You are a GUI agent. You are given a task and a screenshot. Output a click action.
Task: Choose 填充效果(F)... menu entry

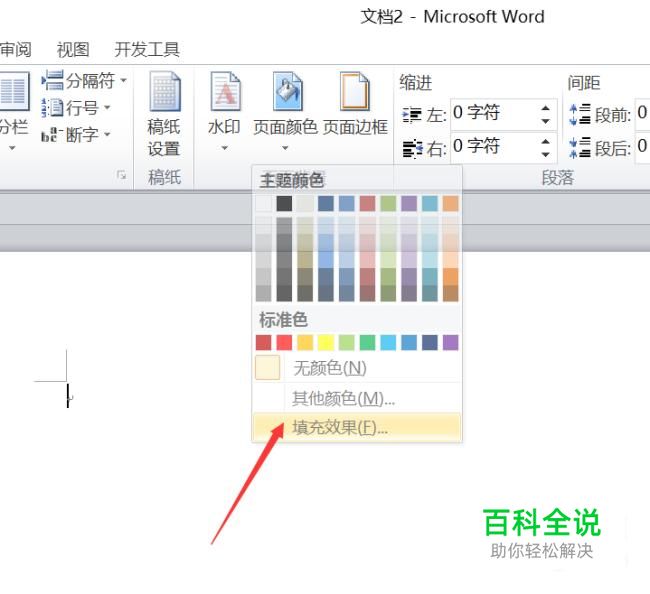click(357, 427)
